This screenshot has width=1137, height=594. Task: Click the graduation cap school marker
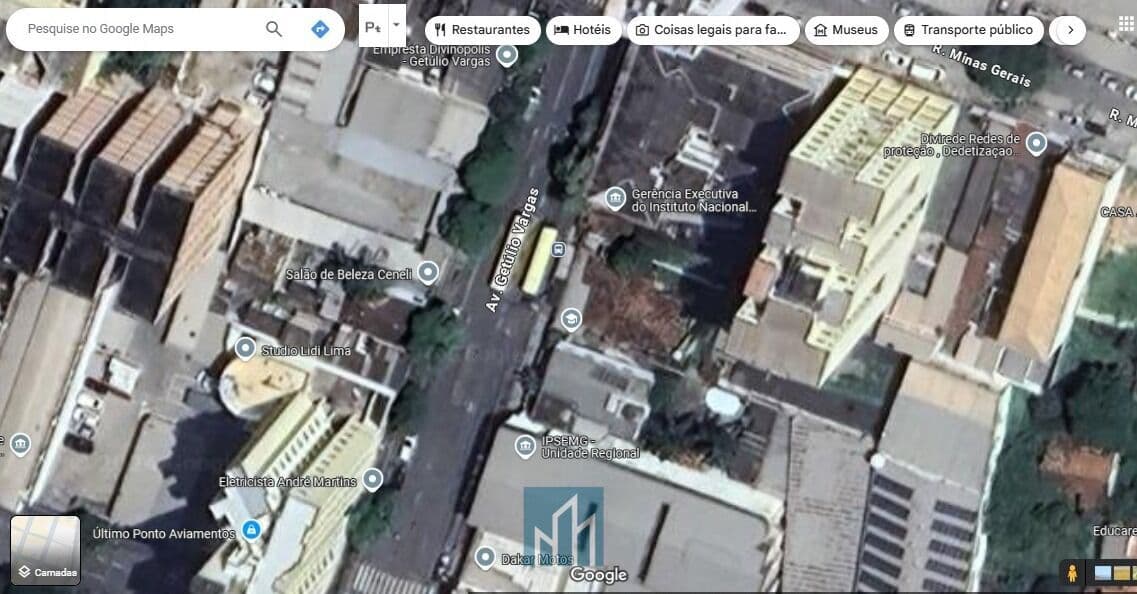coord(571,319)
